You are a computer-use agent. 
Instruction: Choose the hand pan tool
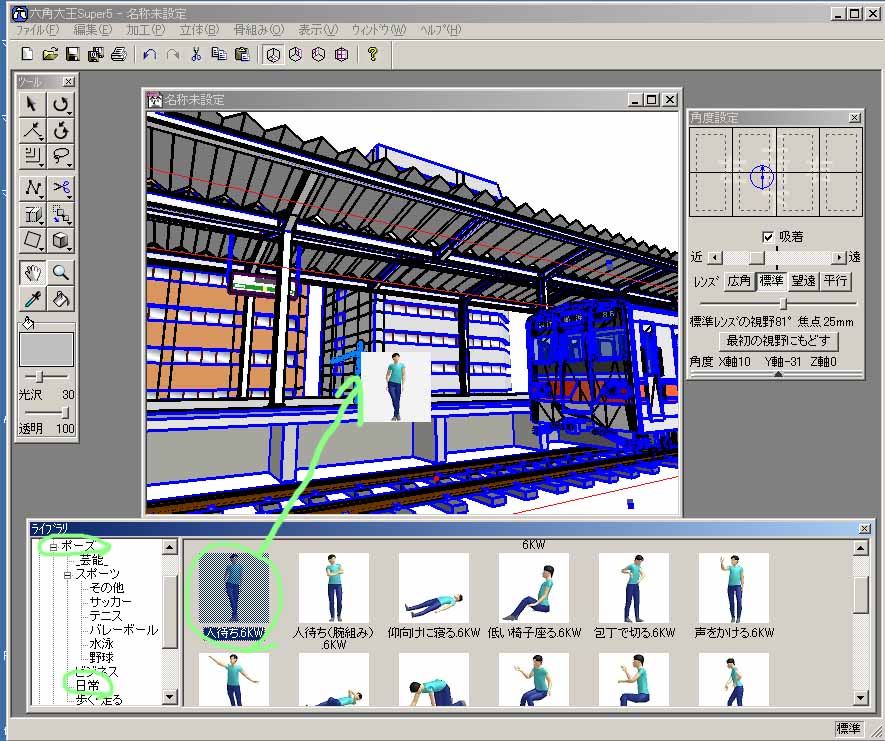(x=34, y=271)
